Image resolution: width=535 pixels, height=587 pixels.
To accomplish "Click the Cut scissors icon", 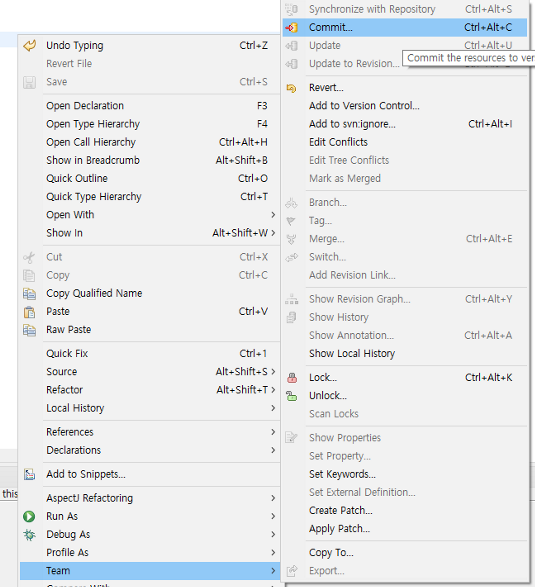I will click(x=29, y=257).
